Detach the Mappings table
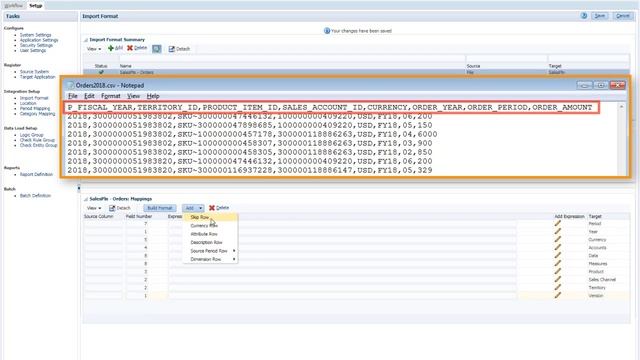The width and height of the screenshot is (640, 360). [x=120, y=208]
